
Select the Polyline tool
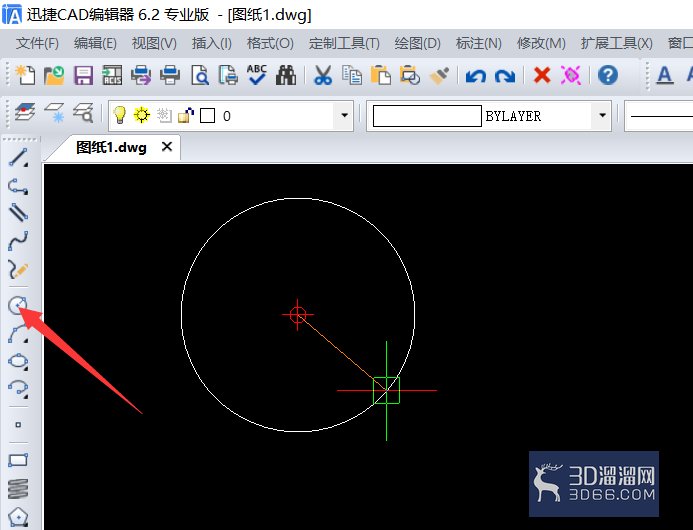[18, 187]
